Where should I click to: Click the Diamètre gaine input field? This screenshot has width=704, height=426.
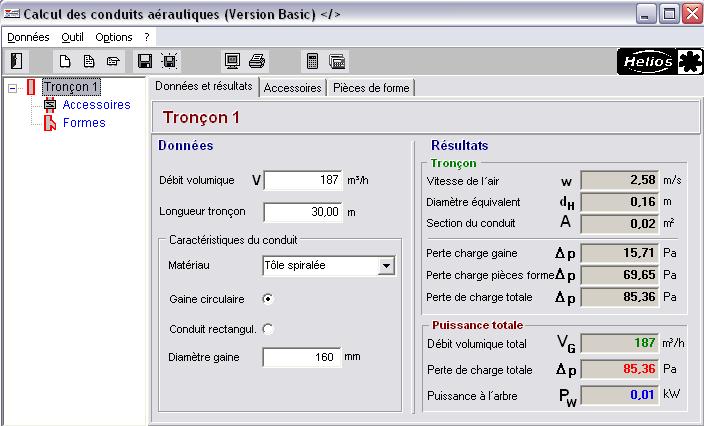302,357
